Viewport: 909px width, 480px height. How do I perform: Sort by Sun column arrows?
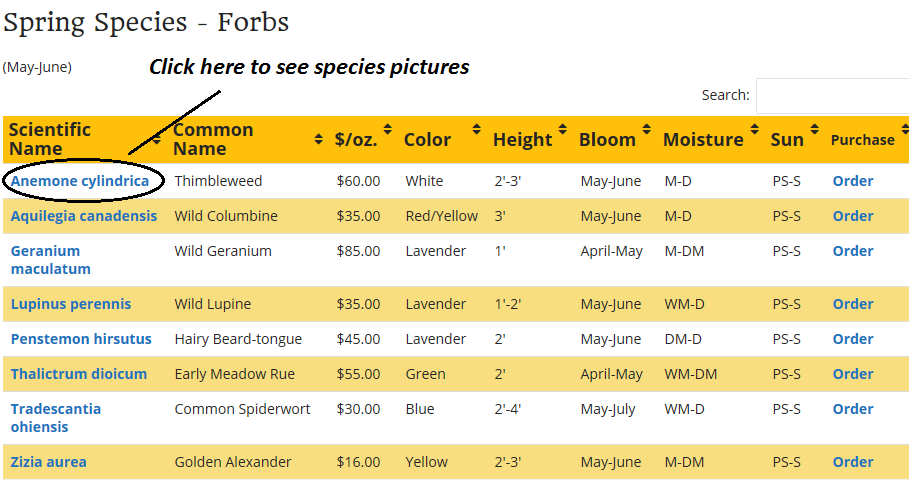815,129
